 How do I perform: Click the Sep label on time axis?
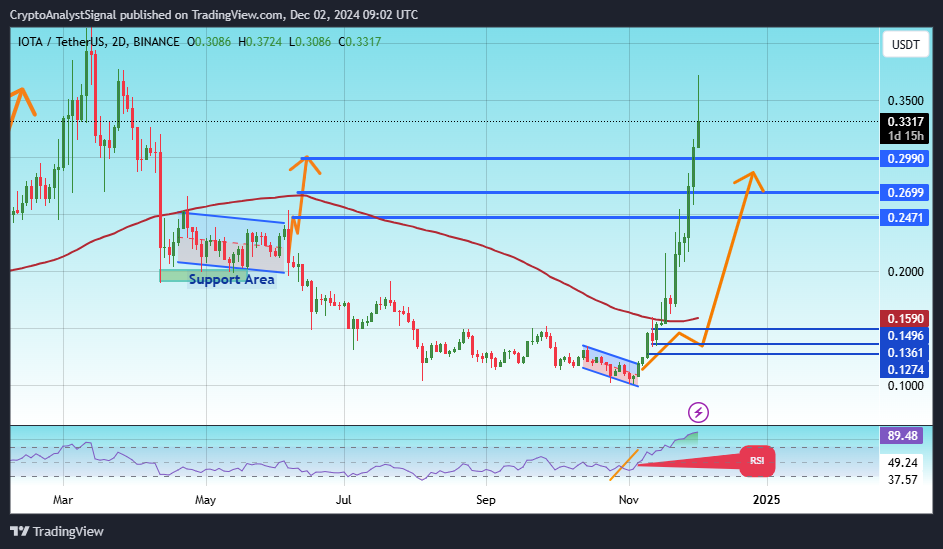(x=486, y=500)
